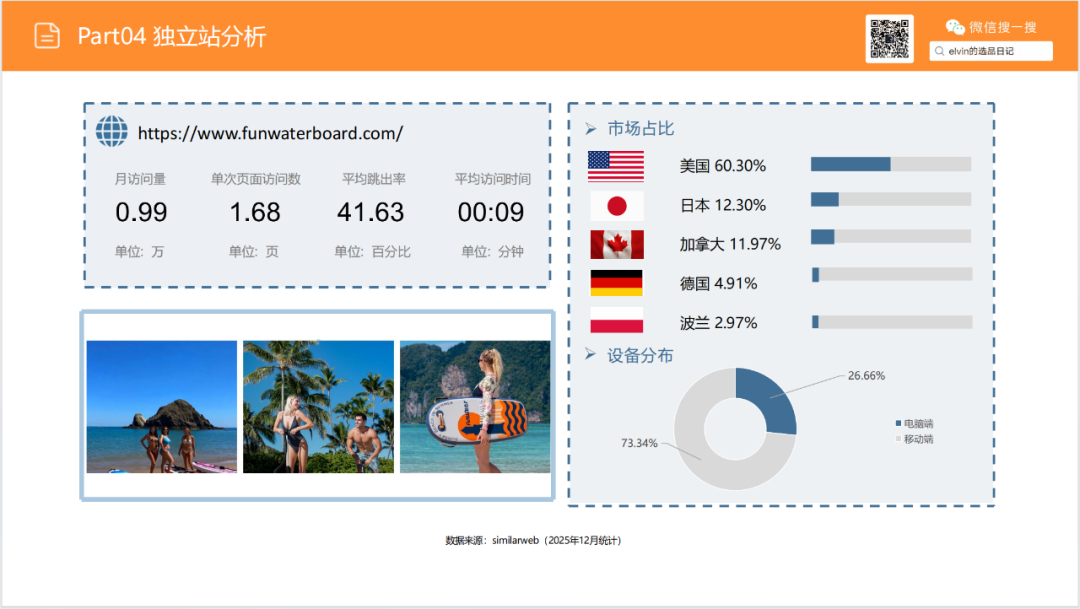Click the Japan flag icon
The image size is (1080, 609).
click(x=616, y=206)
